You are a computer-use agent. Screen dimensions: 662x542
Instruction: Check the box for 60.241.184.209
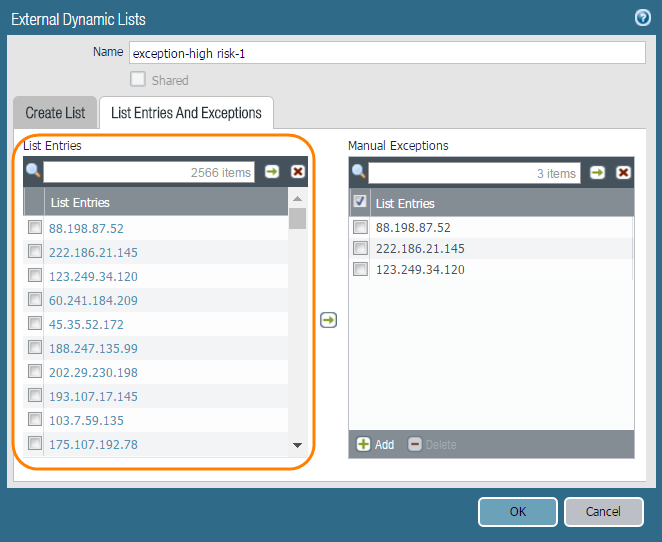[x=35, y=300]
